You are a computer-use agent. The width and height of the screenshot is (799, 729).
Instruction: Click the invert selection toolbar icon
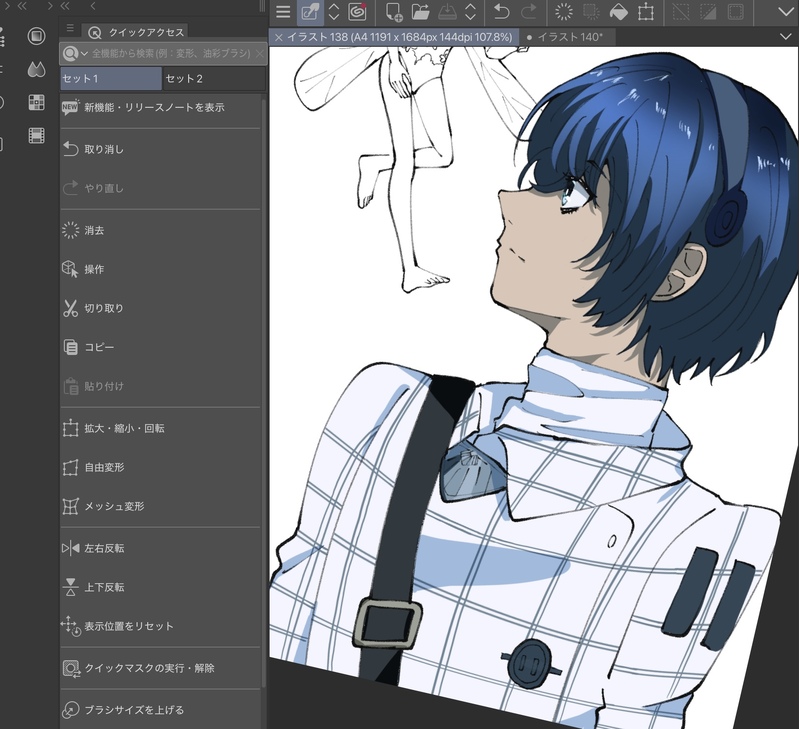pos(708,12)
